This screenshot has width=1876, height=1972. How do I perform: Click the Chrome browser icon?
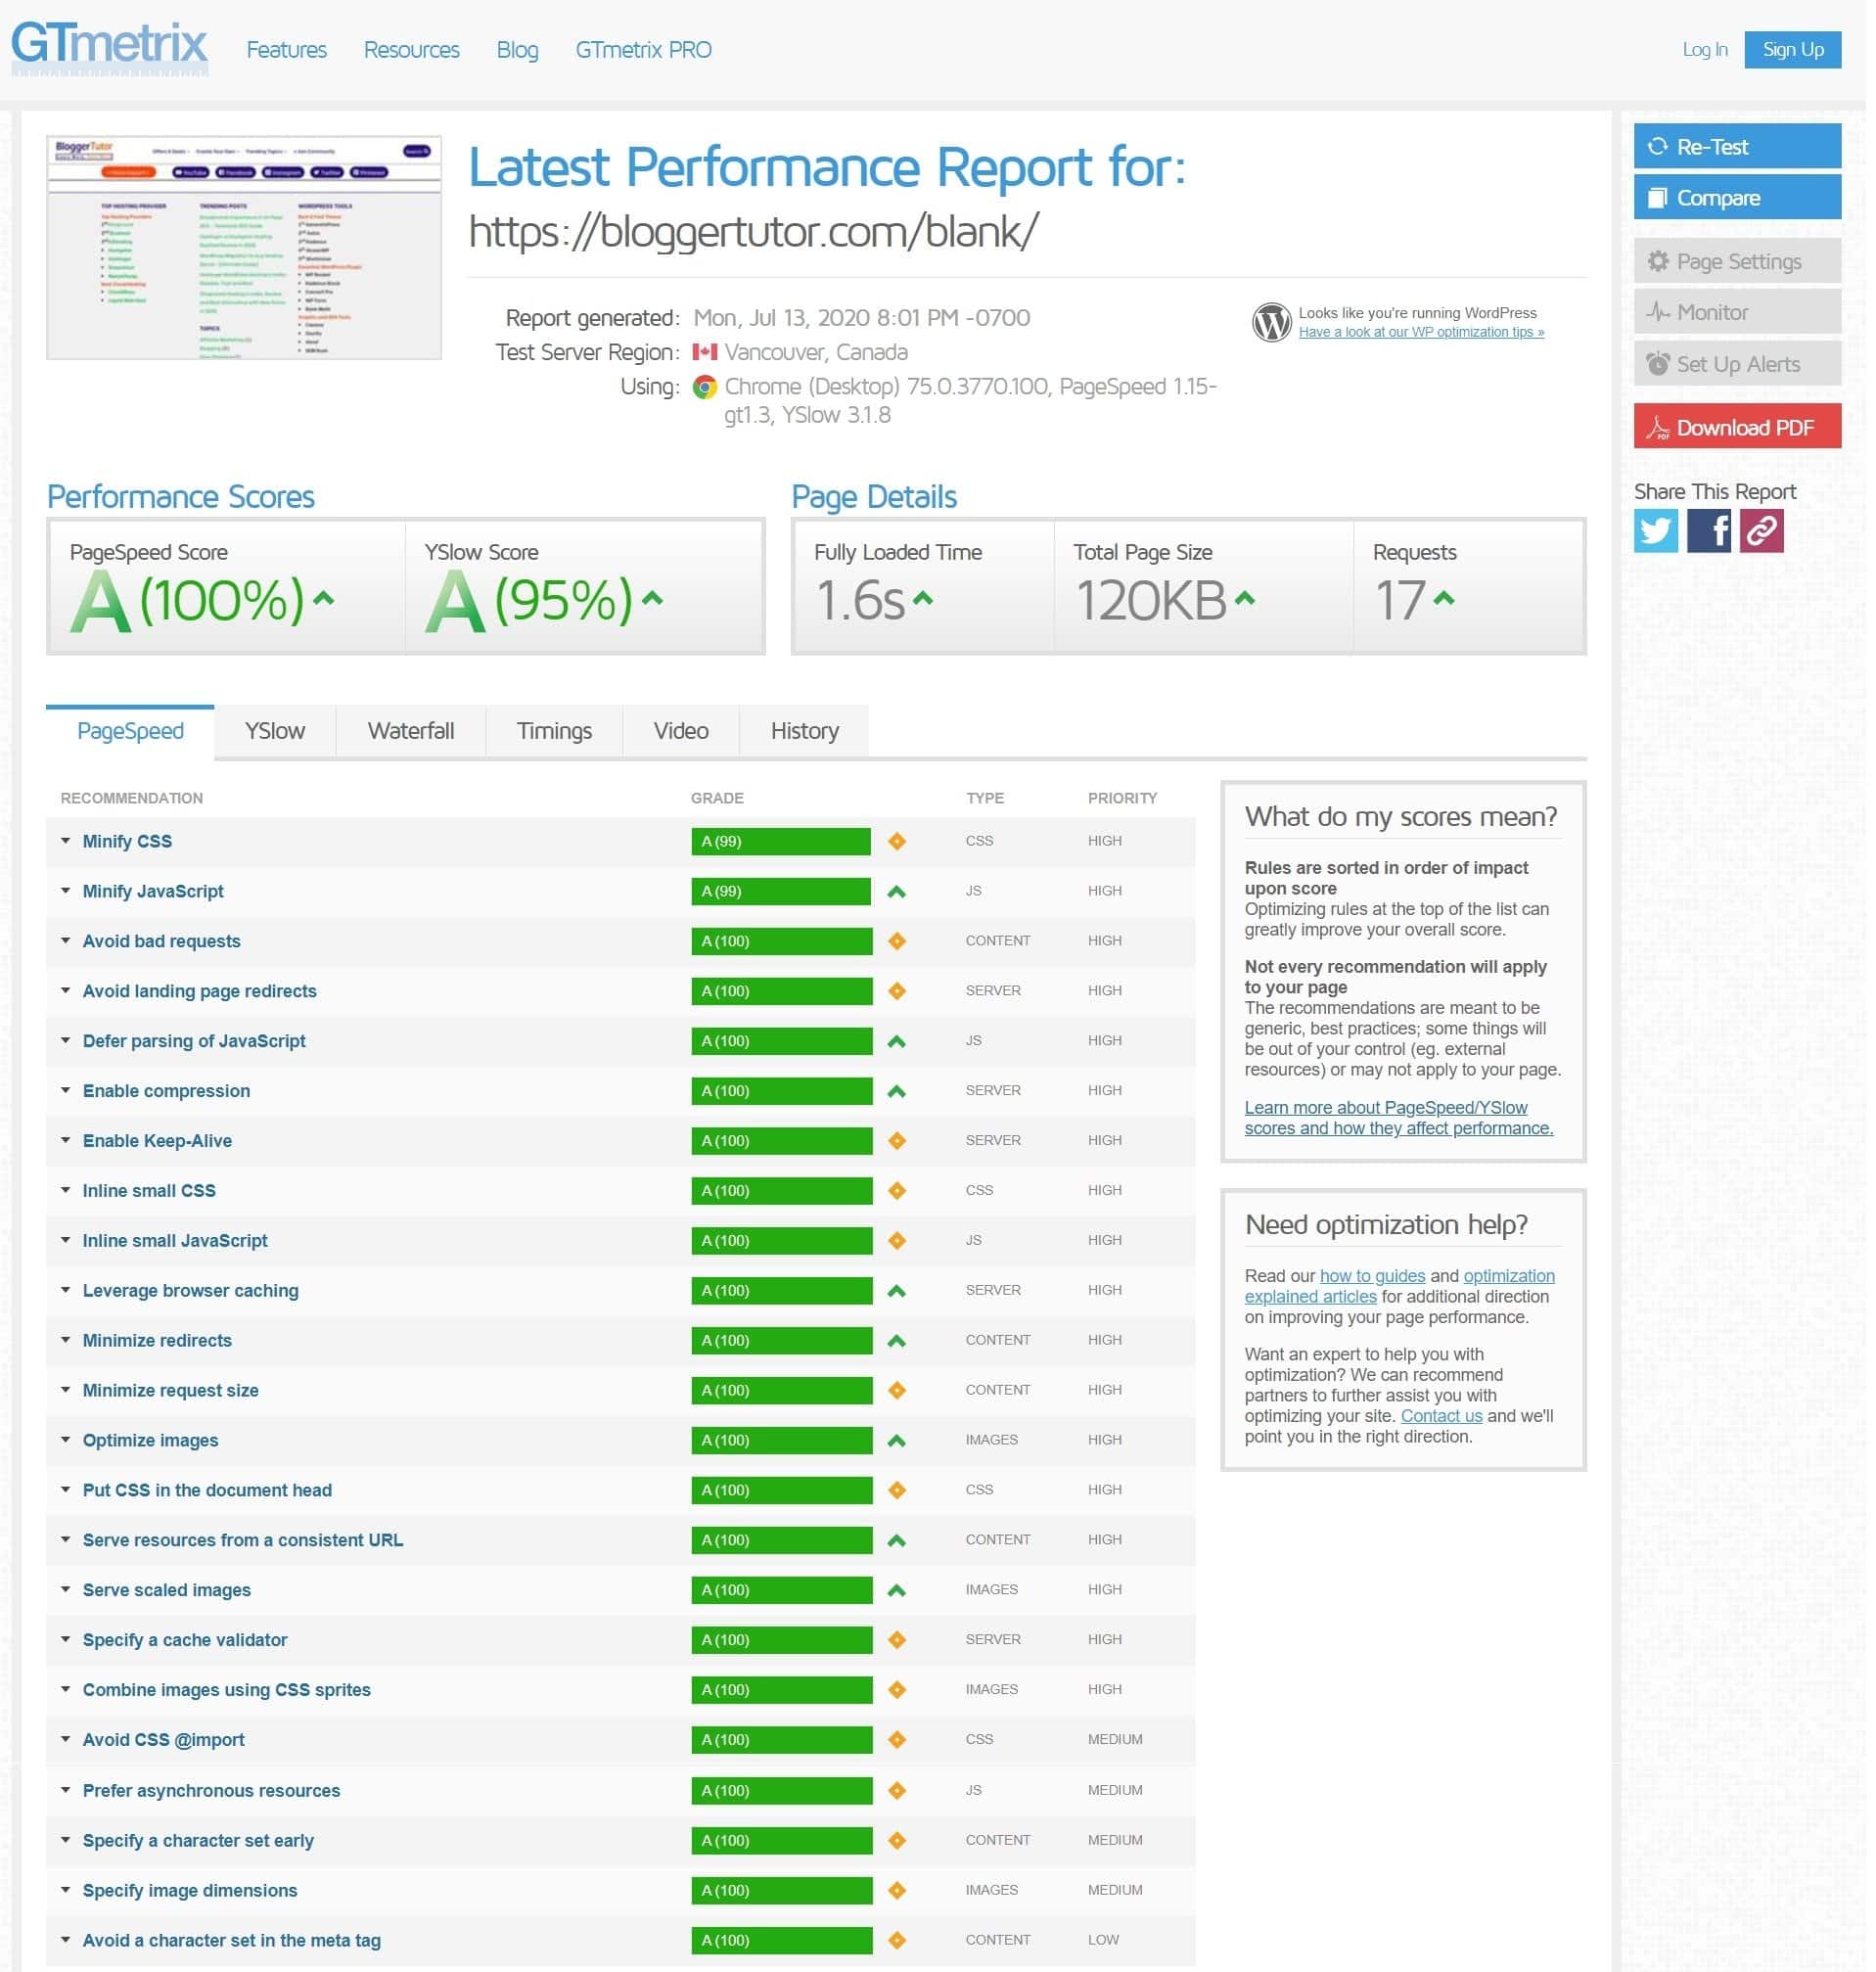[705, 387]
